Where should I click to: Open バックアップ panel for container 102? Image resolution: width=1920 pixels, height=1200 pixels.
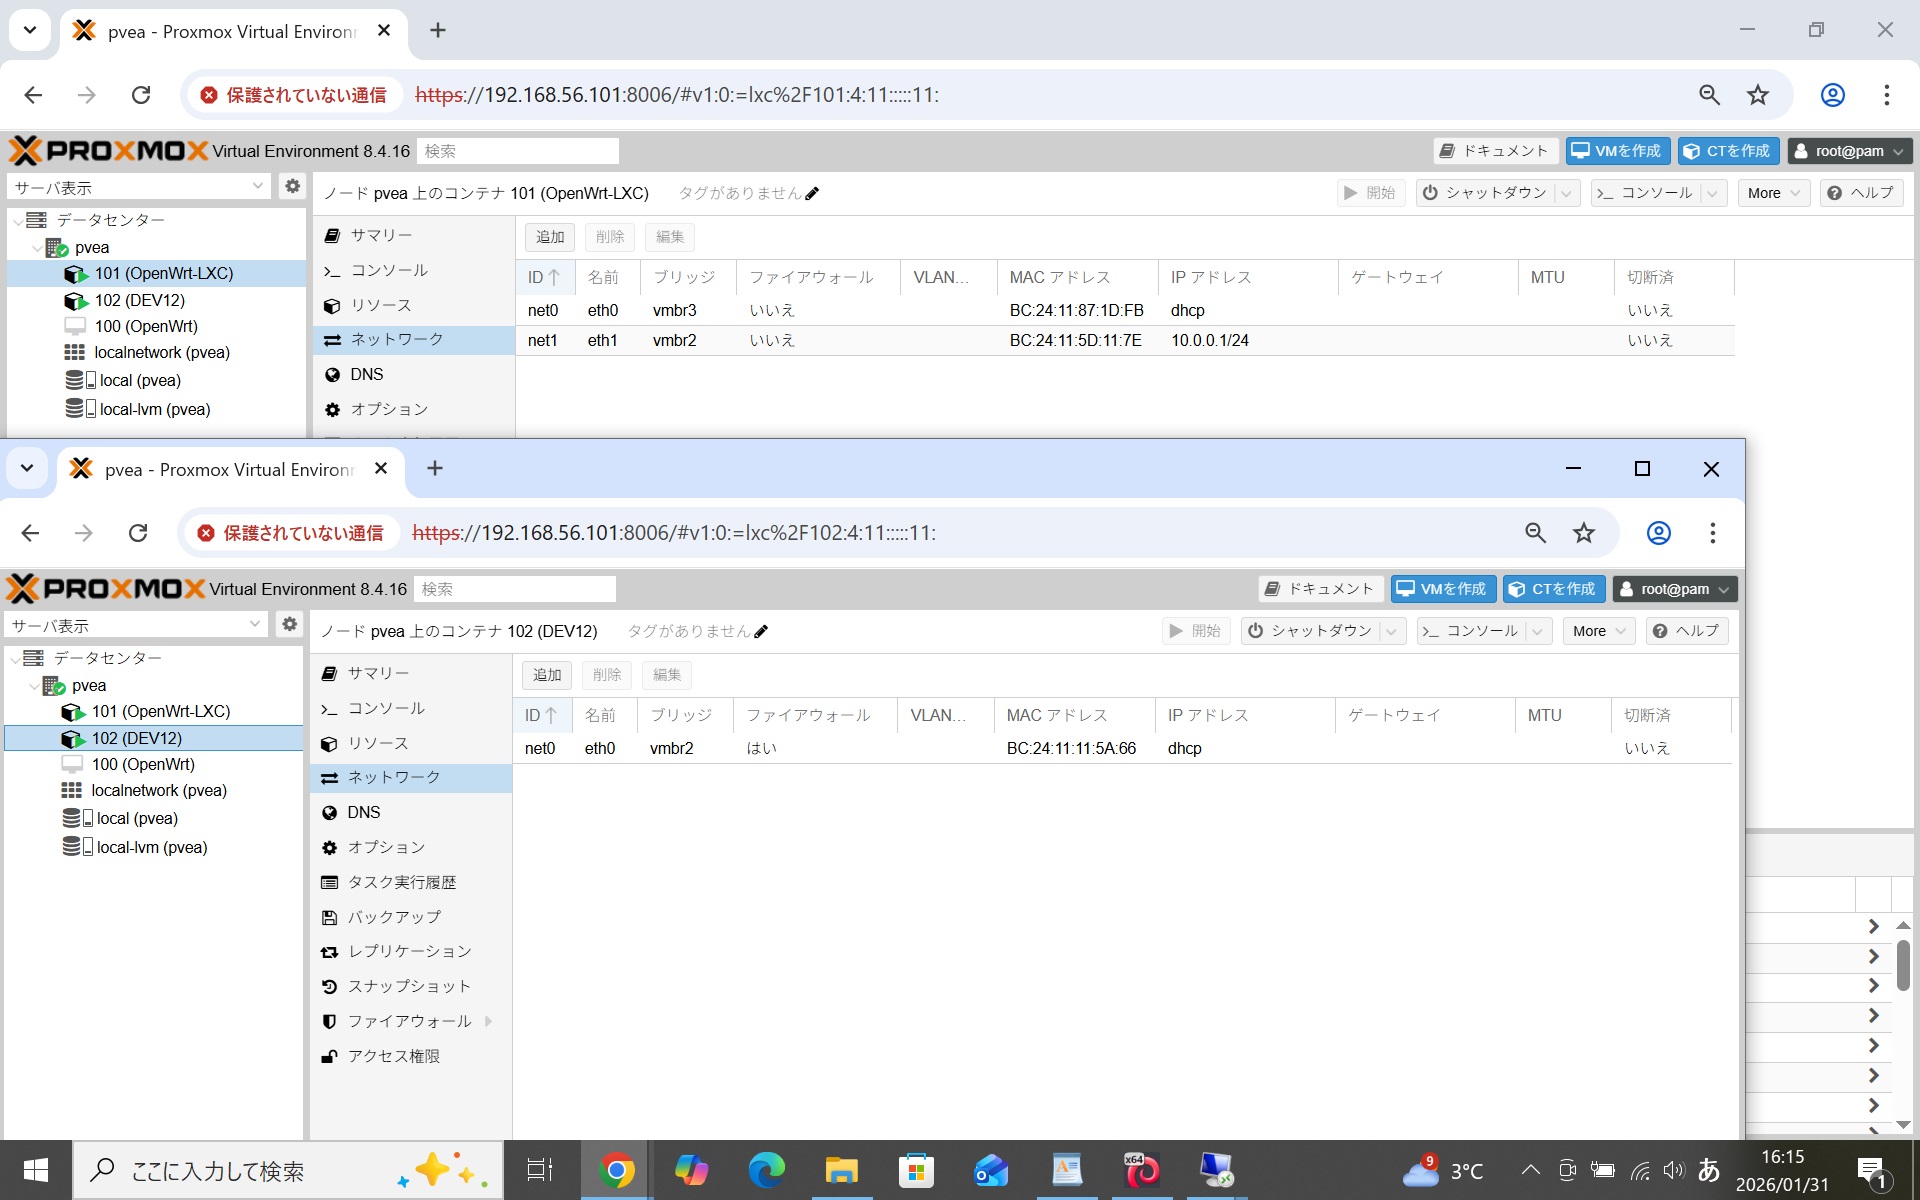click(393, 917)
